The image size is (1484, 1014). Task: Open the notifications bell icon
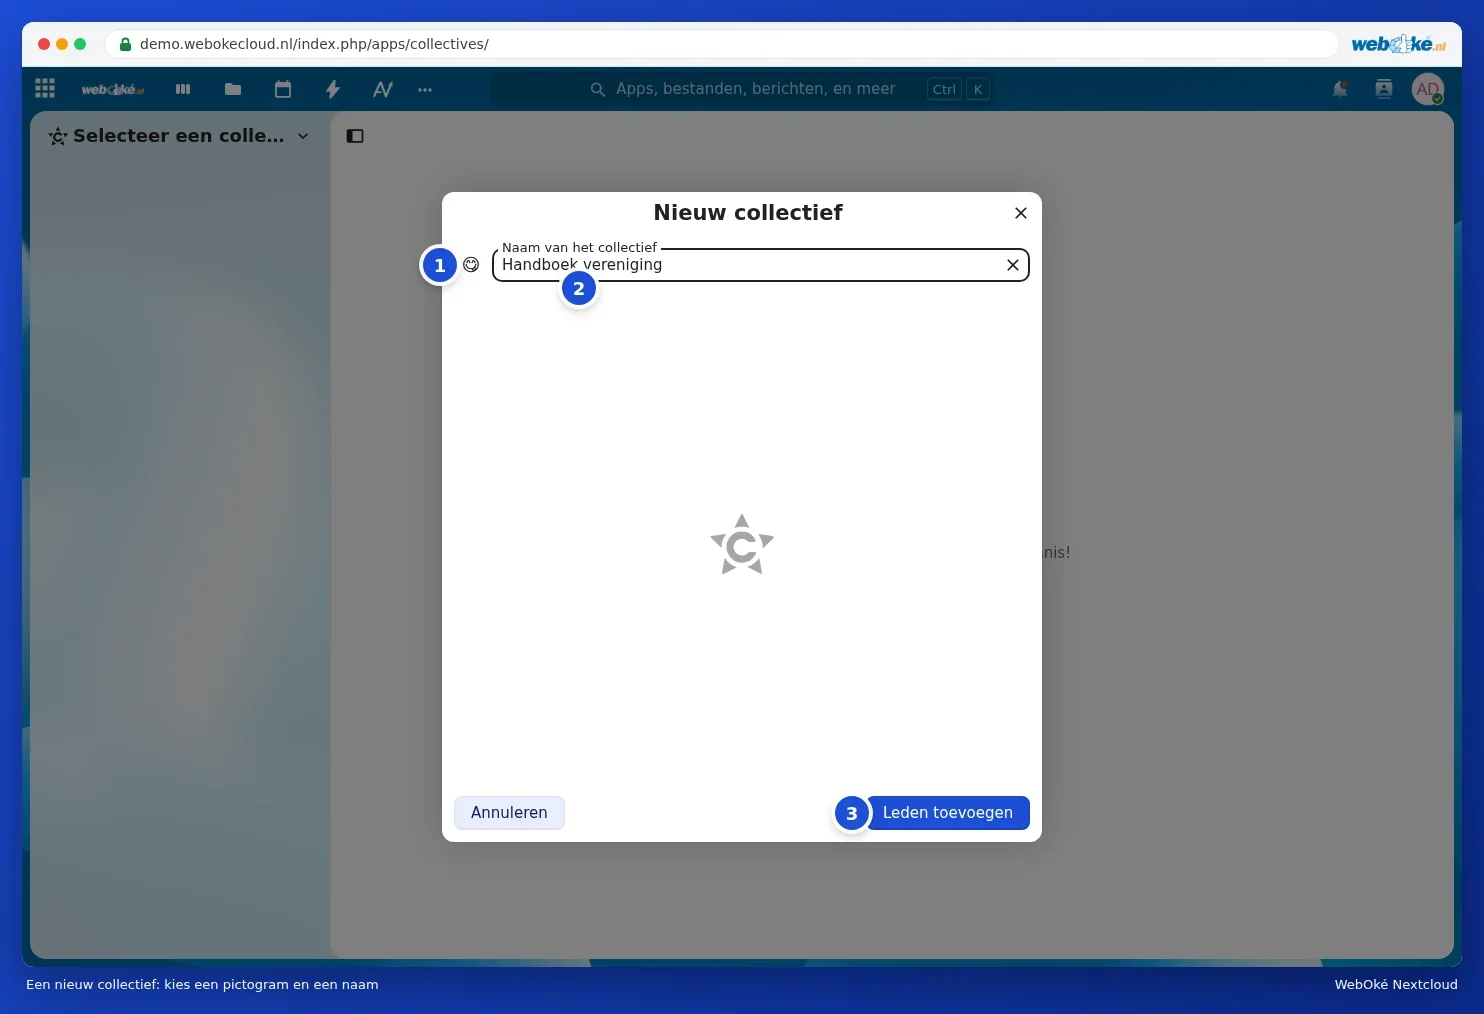click(x=1340, y=89)
